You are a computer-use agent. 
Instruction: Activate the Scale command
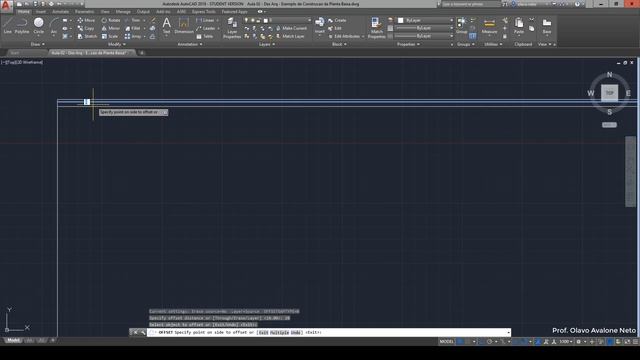(110, 36)
